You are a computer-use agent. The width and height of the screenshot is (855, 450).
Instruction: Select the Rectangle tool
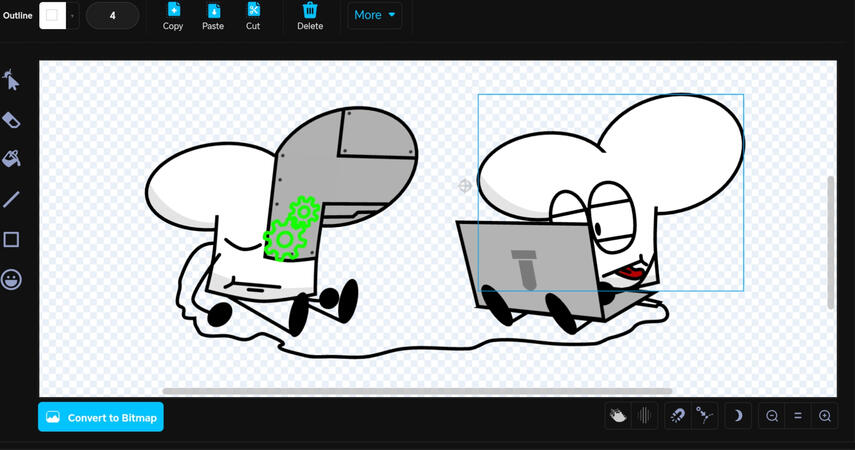coord(12,239)
